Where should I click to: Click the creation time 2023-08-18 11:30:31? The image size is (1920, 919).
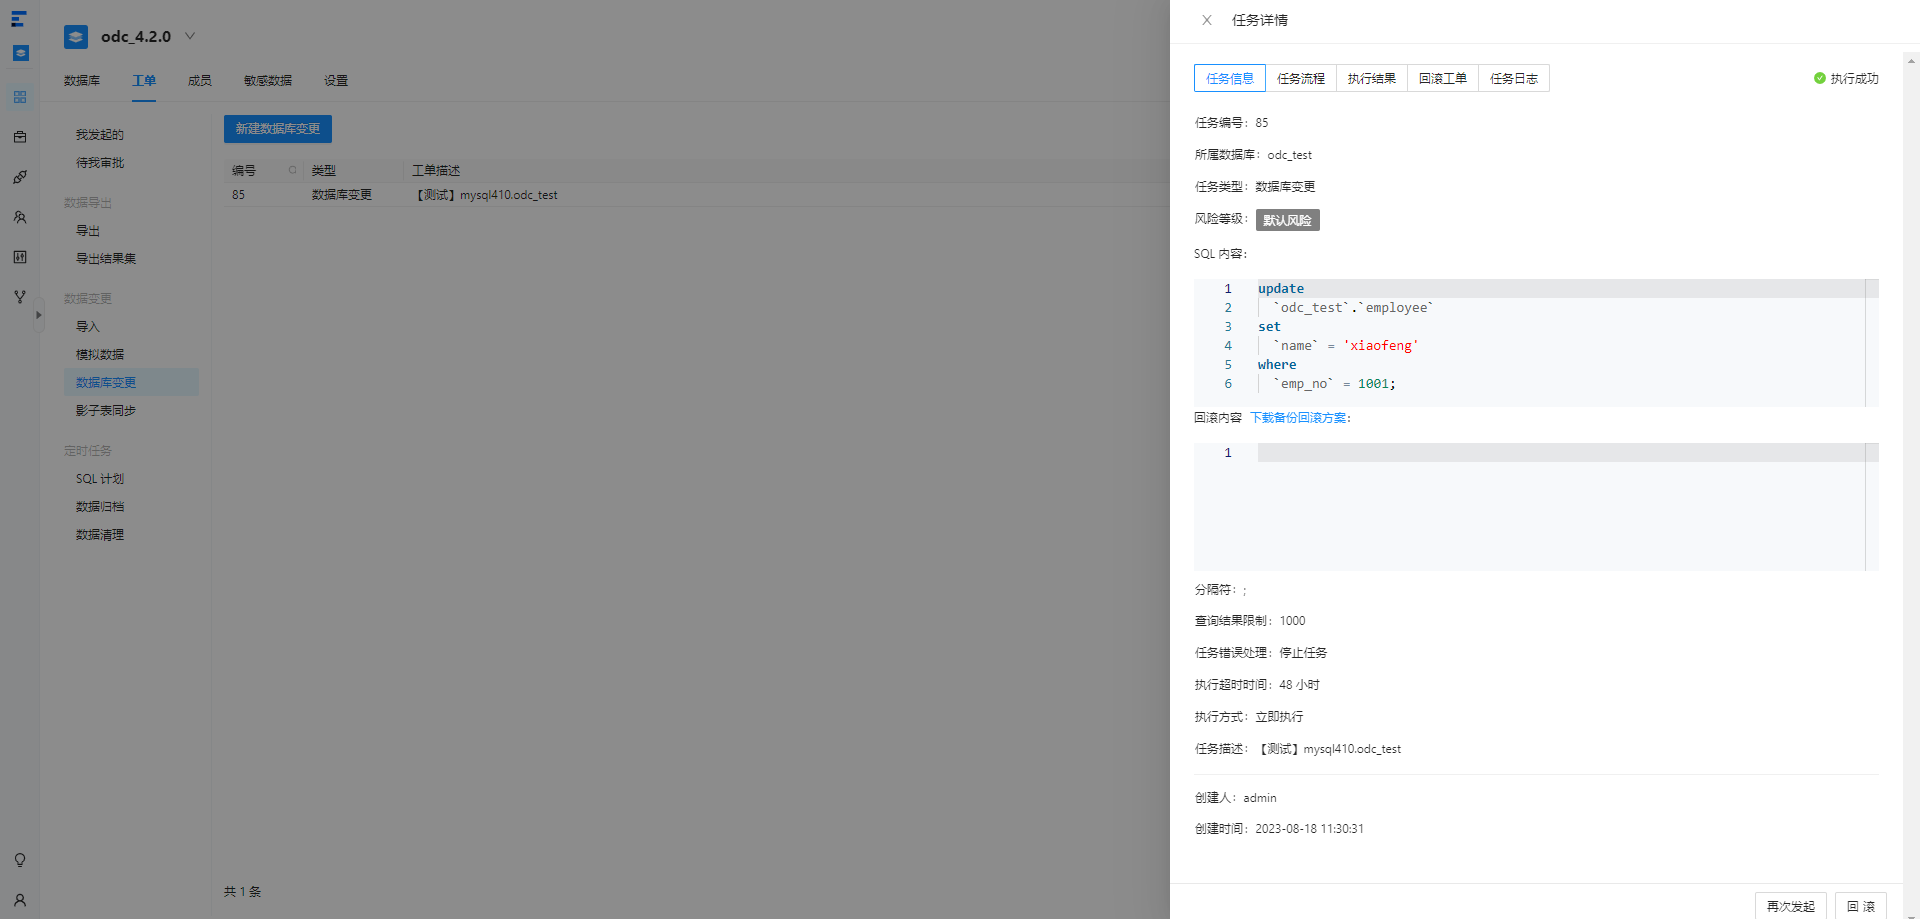[1310, 829]
